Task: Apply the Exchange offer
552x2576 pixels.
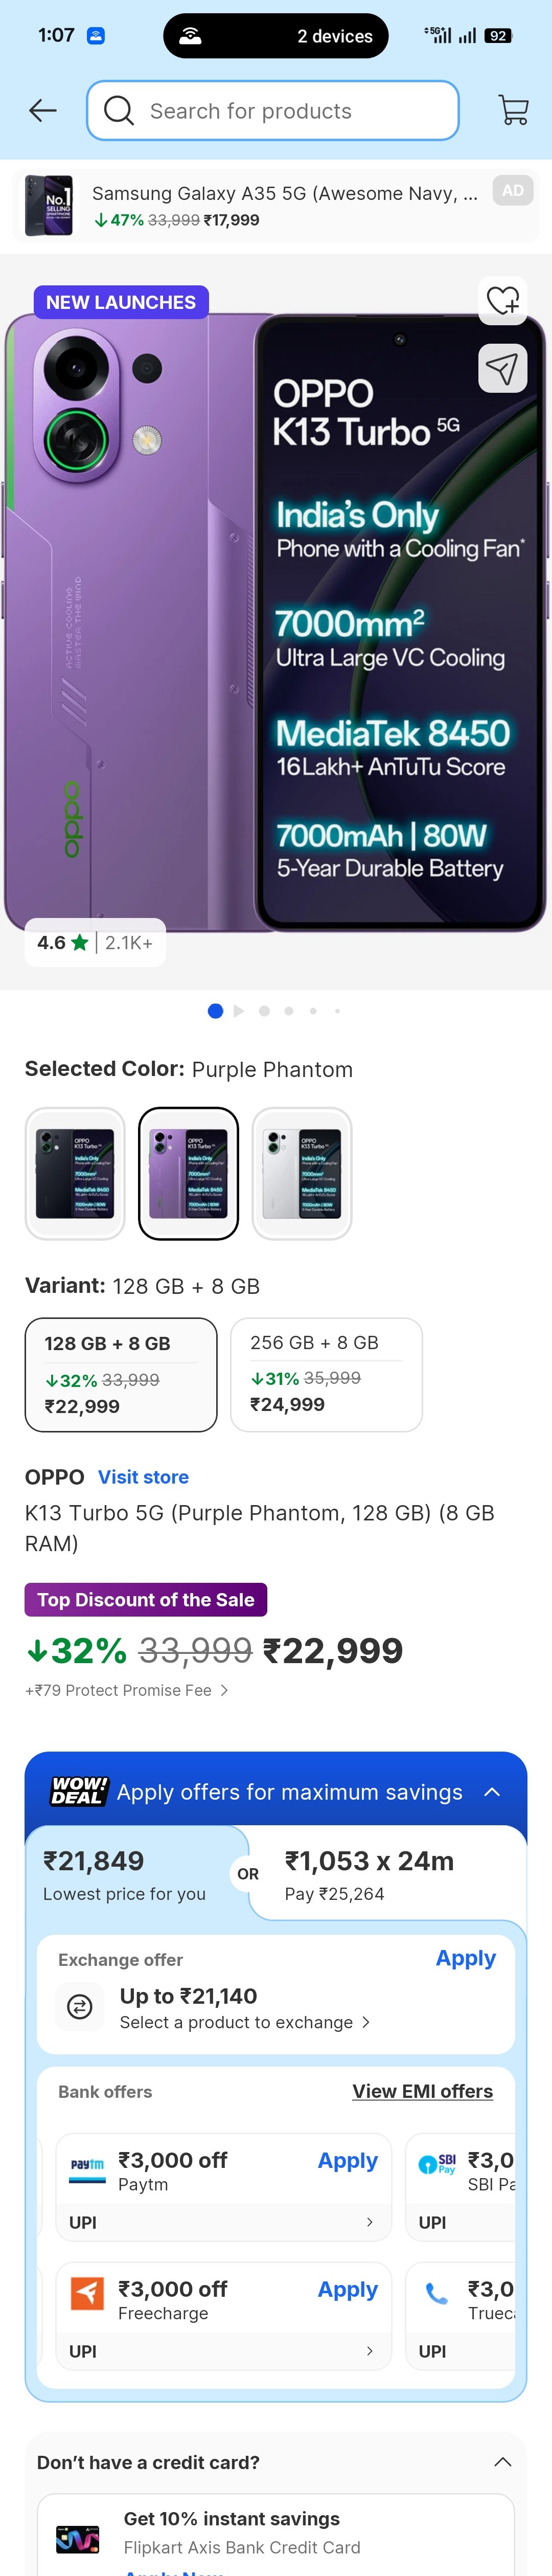Action: (465, 1958)
